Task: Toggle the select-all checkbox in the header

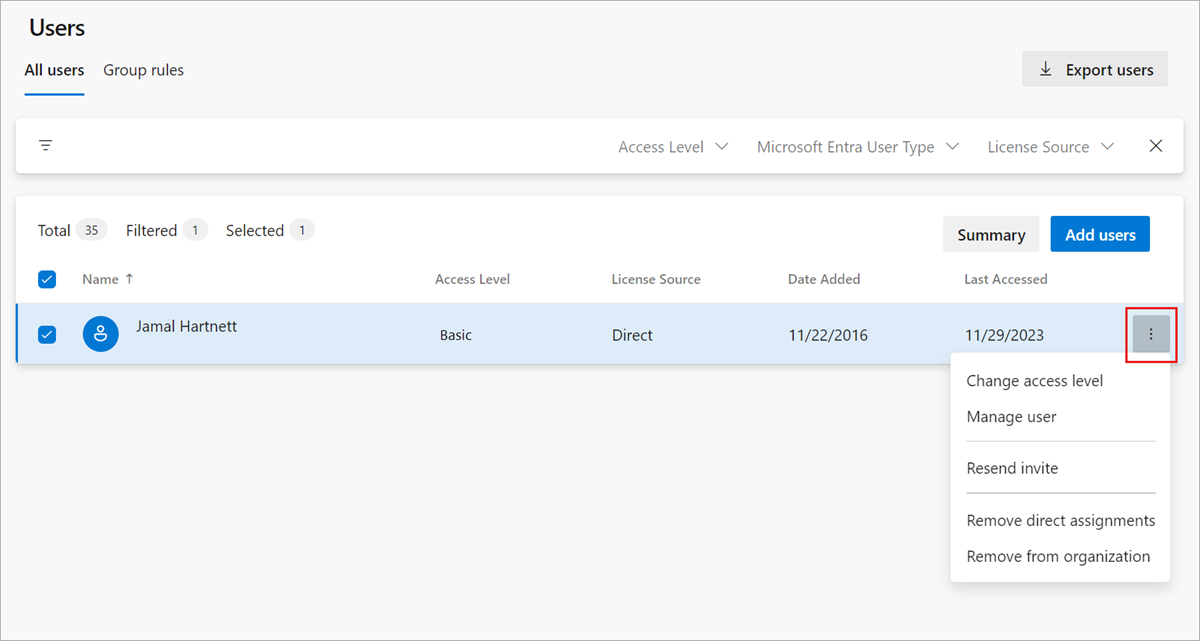Action: (47, 279)
